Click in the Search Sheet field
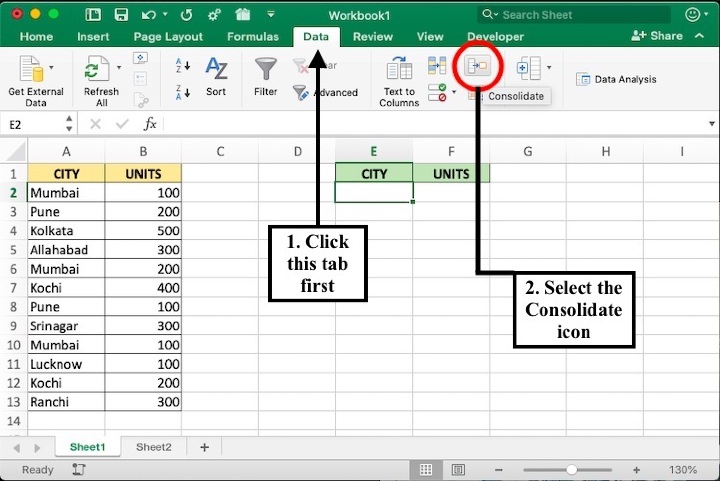Screen dimensions: 720x481 tap(574, 15)
